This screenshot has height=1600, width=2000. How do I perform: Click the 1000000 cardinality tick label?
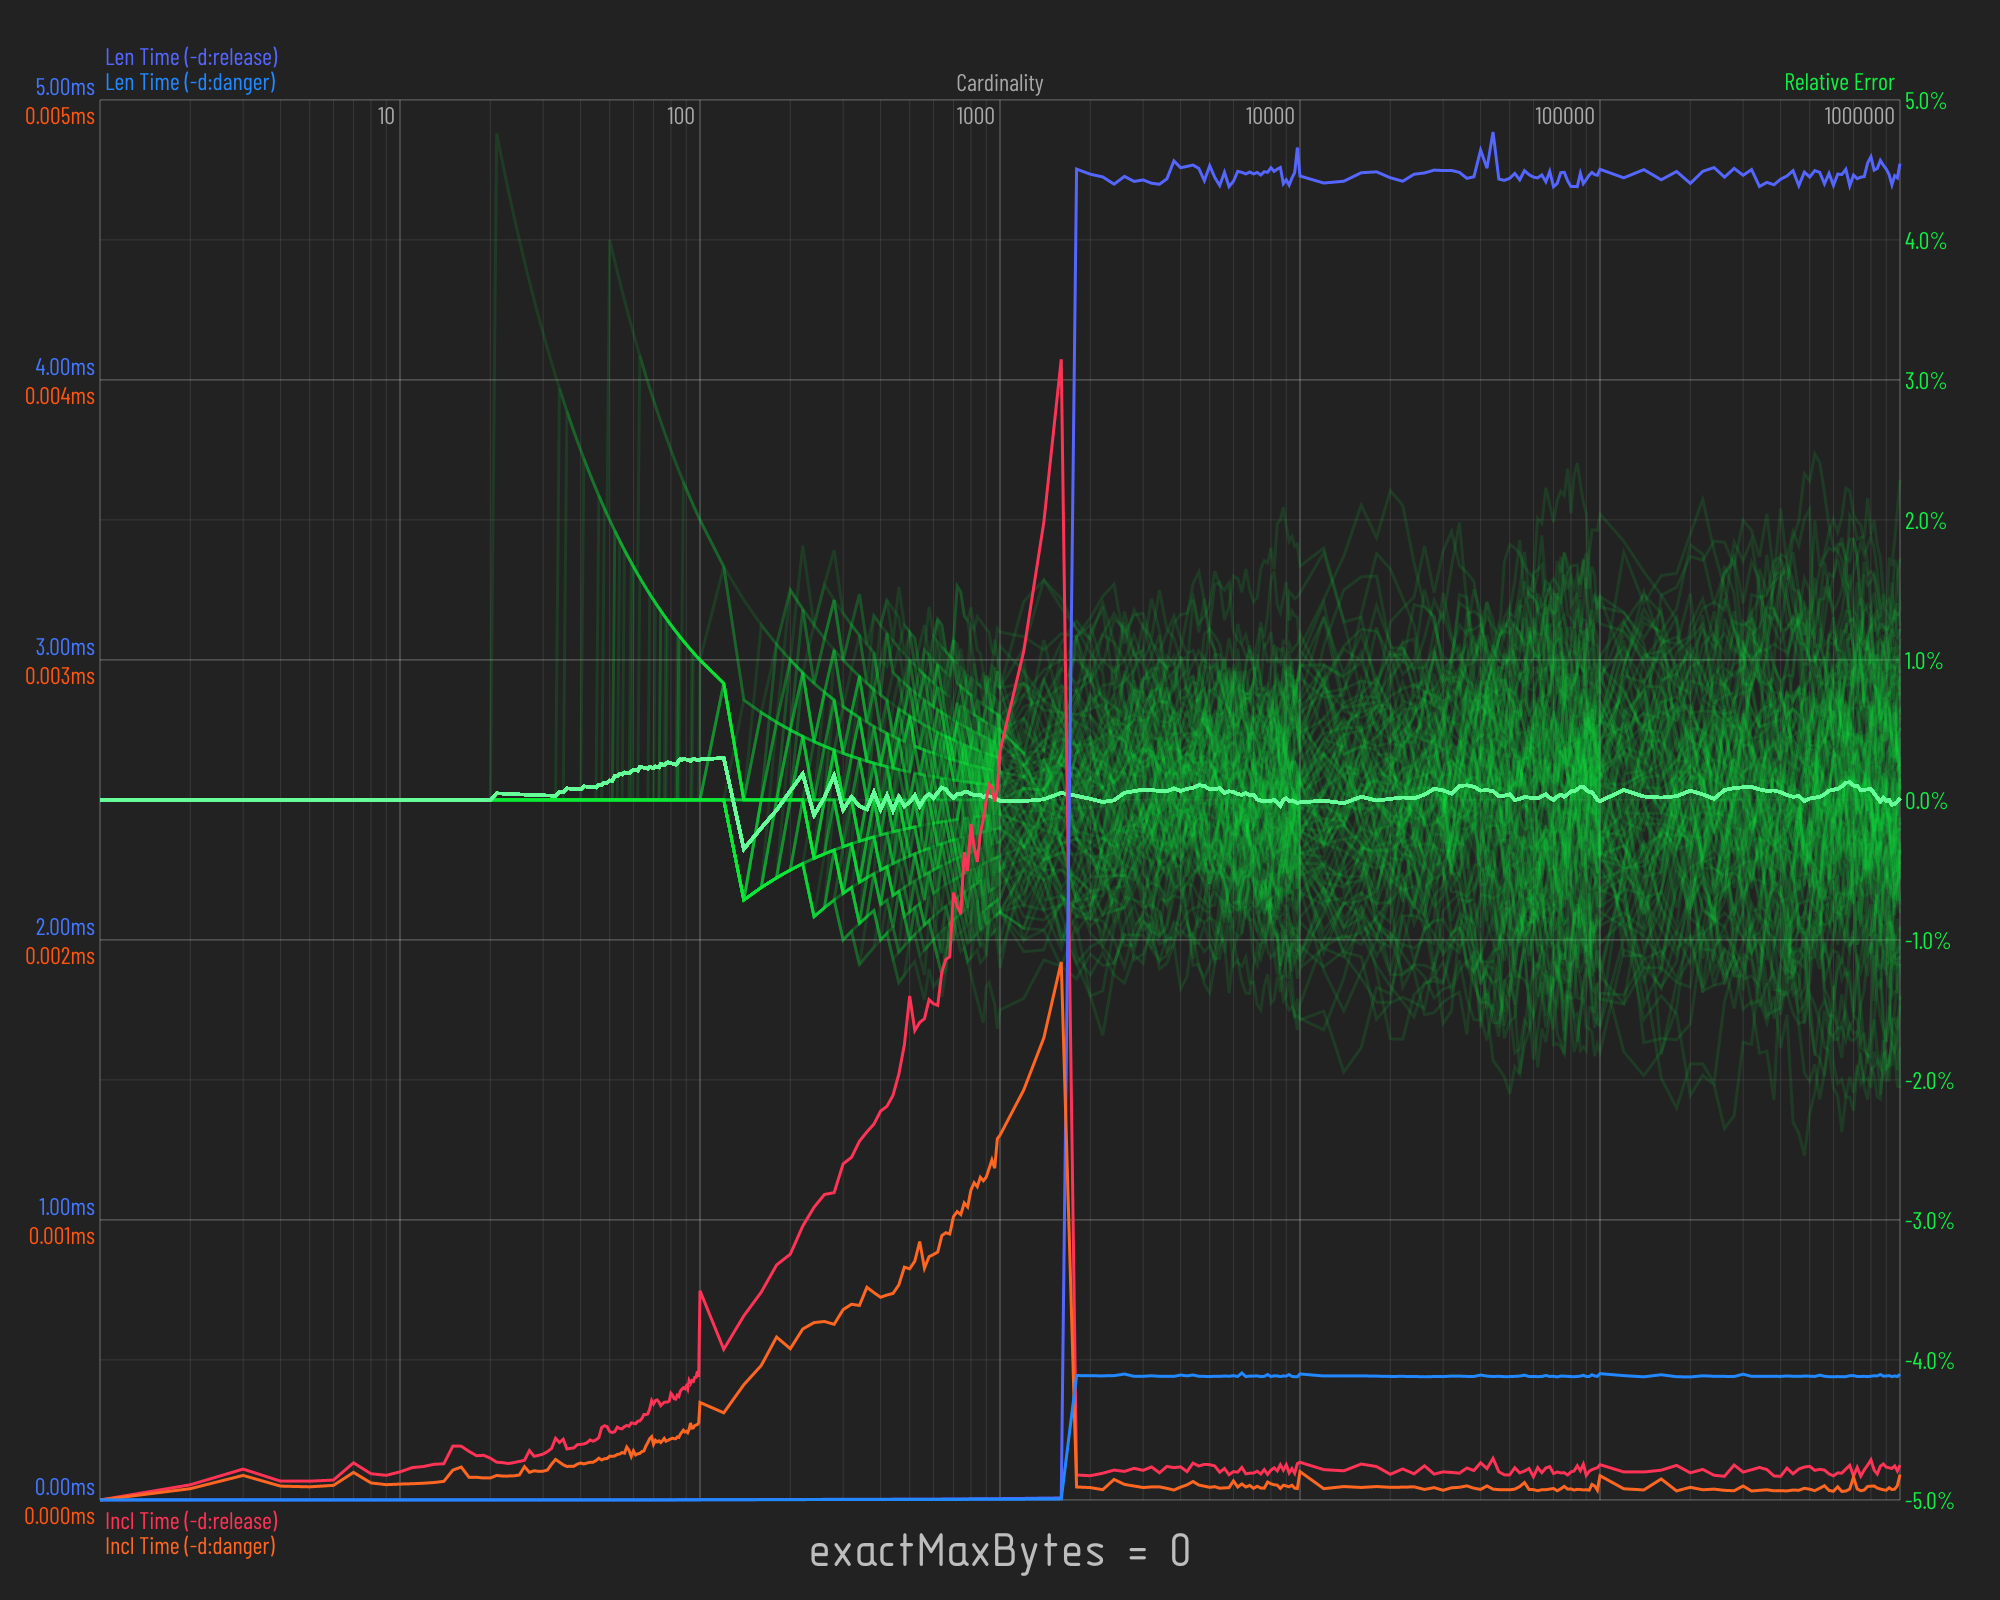coord(1858,116)
